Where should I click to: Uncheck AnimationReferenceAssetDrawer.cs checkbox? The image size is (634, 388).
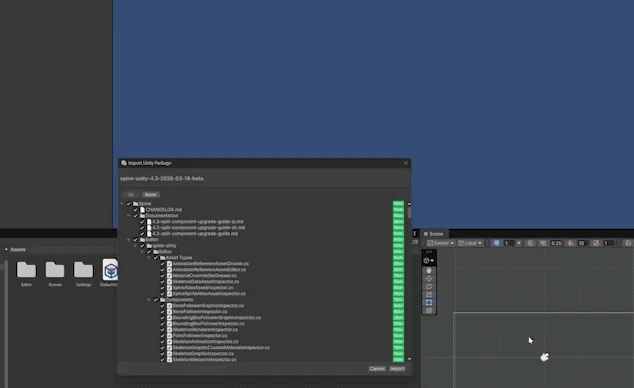163,264
